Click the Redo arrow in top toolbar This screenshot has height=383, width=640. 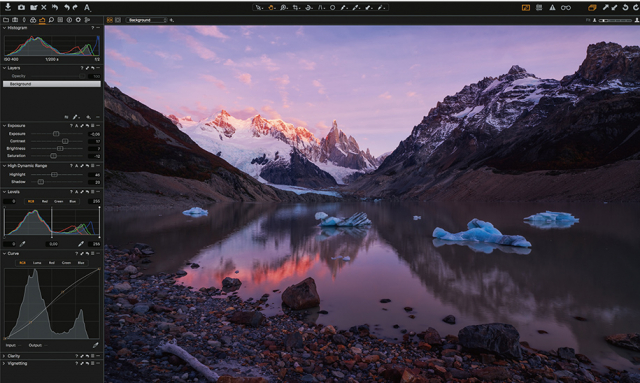pyautogui.click(x=76, y=7)
